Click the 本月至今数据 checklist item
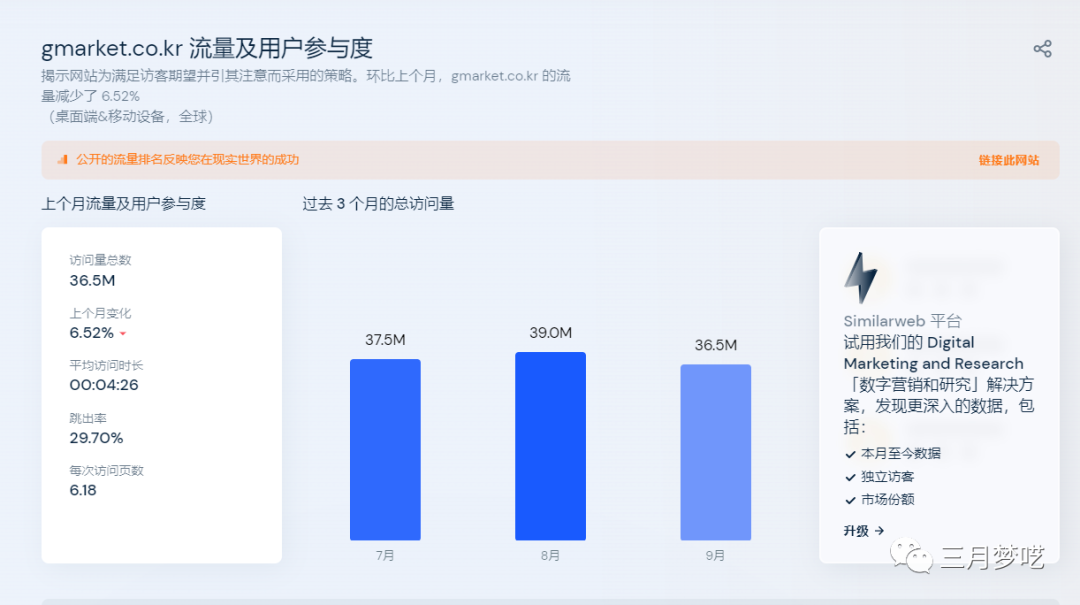The width and height of the screenshot is (1080, 605). pyautogui.click(x=900, y=453)
